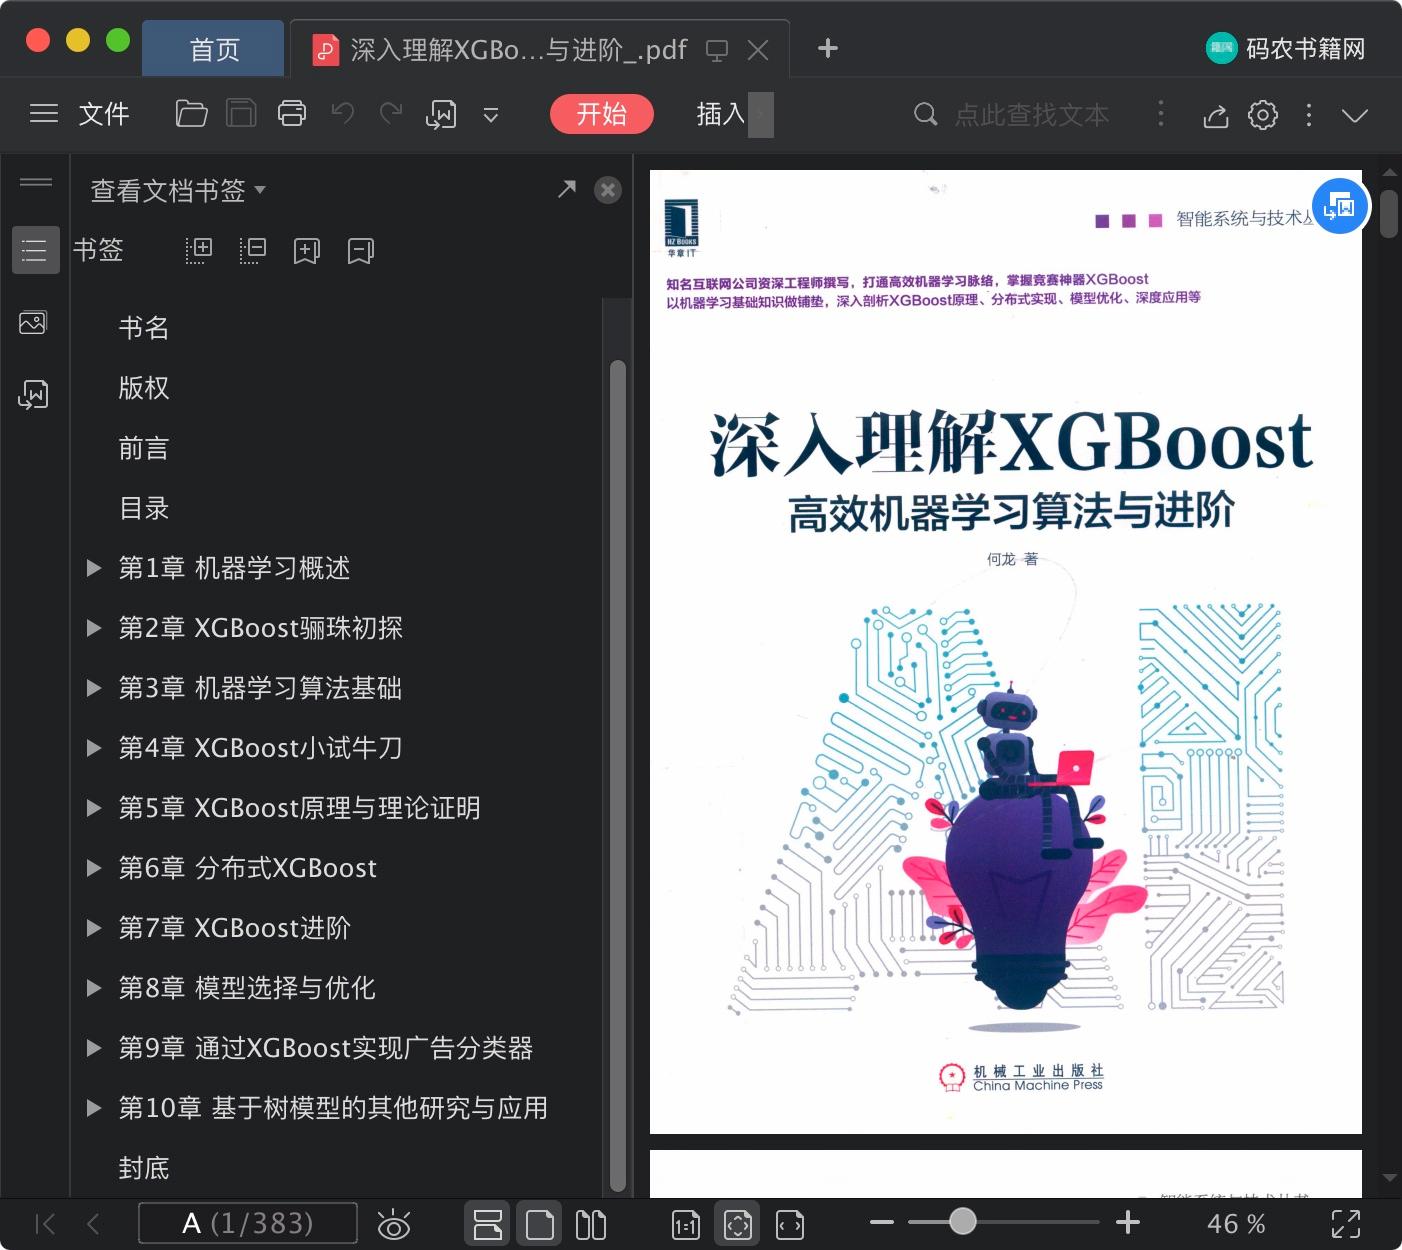Screen dimensions: 1402x1250
Task: Open 第10章 基于树模型的其他研究与应用 bookmark
Action: (333, 1108)
